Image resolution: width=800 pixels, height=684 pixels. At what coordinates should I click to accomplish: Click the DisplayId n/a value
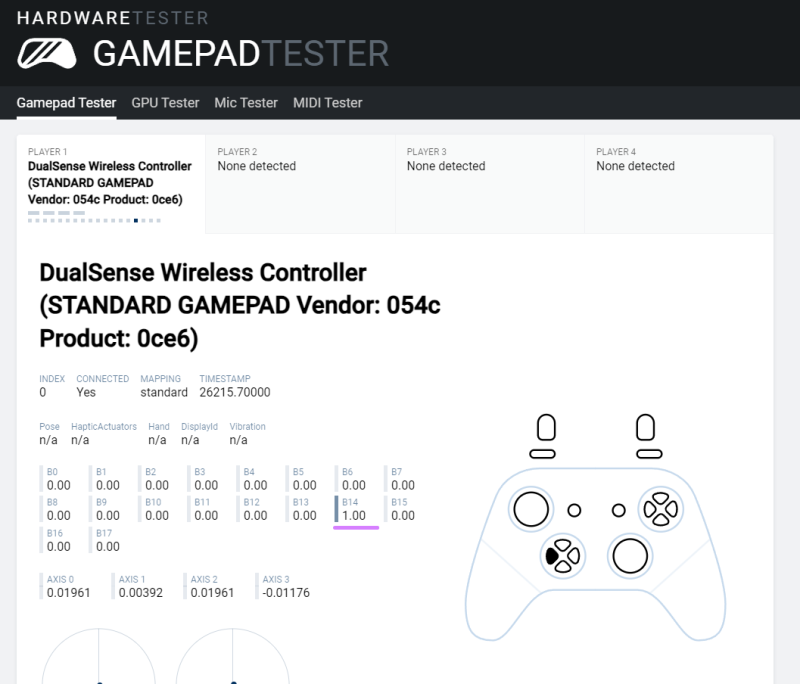190,440
